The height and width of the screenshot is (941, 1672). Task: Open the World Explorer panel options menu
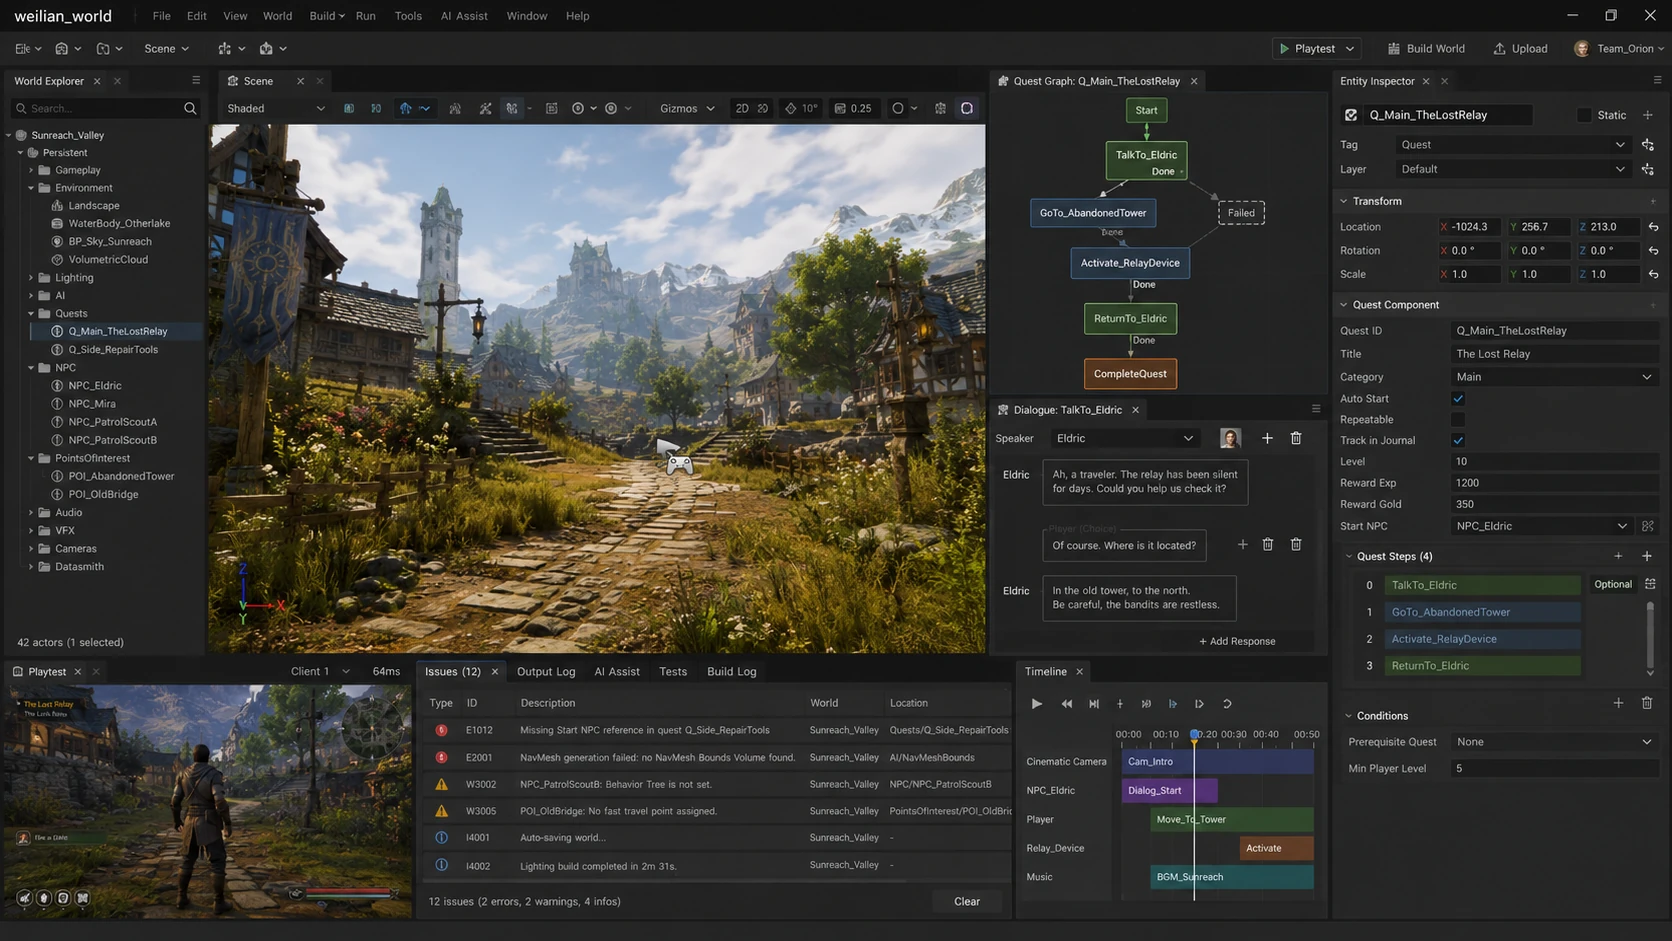click(x=196, y=81)
